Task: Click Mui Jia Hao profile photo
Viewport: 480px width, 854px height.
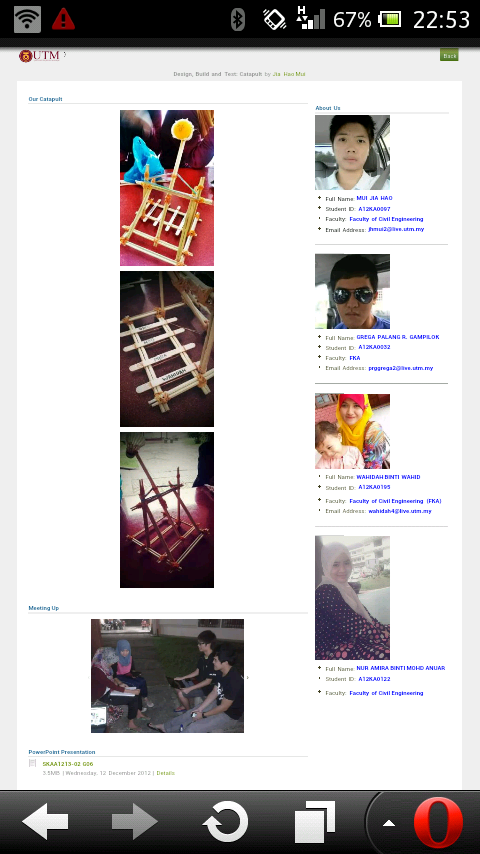Action: (353, 152)
